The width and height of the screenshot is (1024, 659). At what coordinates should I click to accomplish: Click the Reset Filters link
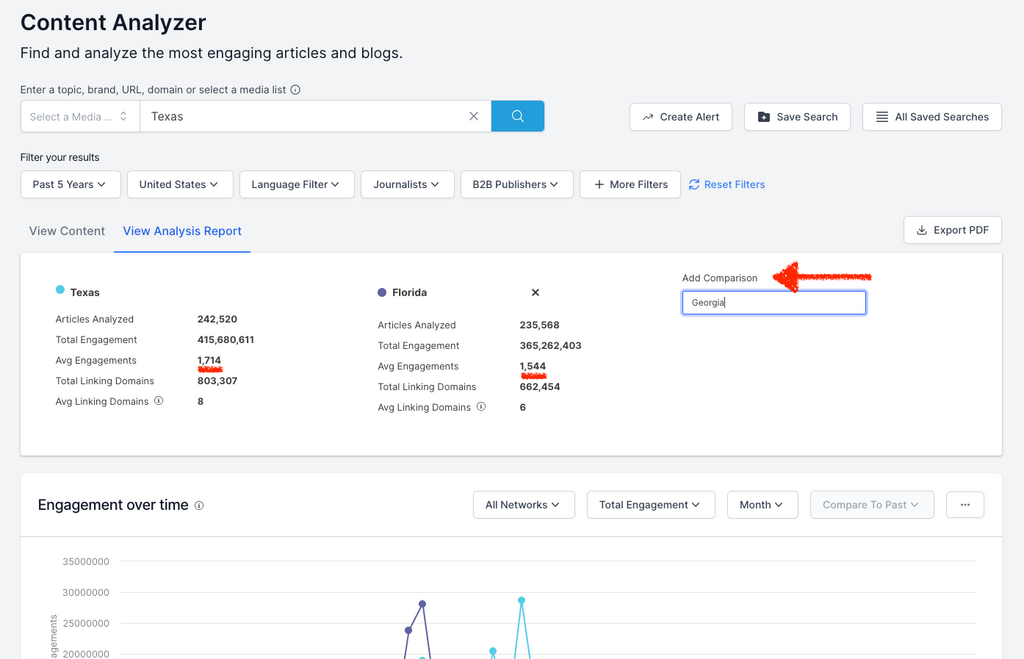[727, 184]
